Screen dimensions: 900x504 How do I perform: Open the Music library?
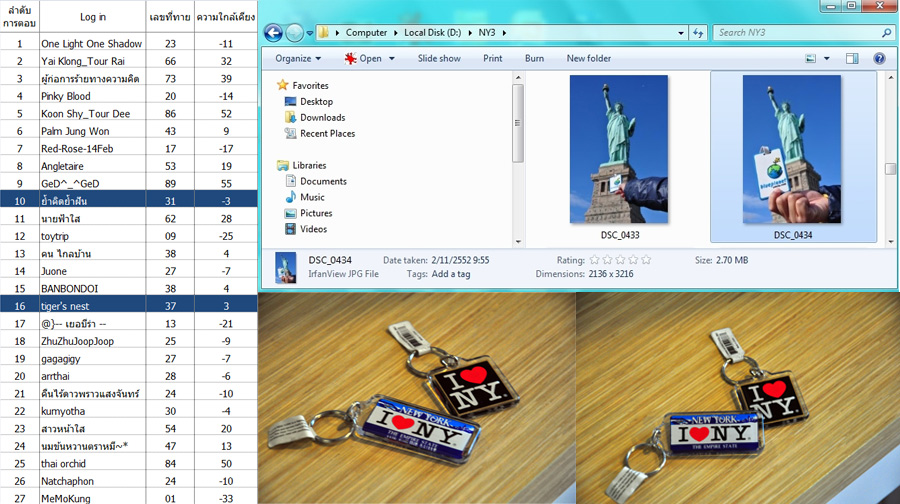click(x=312, y=197)
